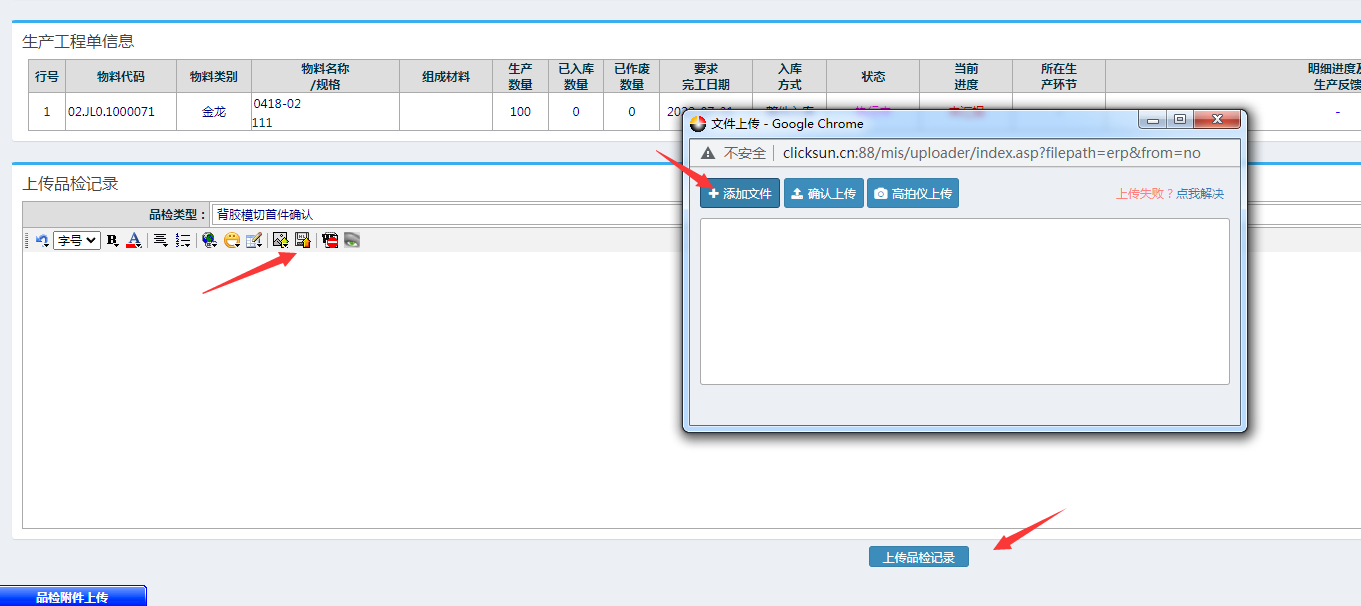Click the insert image icon
Image resolution: width=1361 pixels, height=606 pixels.
[x=281, y=240]
